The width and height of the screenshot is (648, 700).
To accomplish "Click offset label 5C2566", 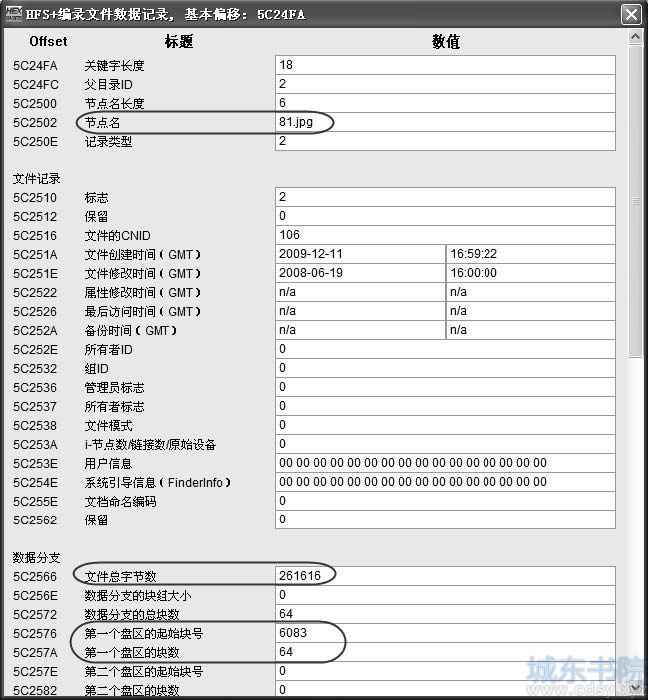I will [x=35, y=576].
